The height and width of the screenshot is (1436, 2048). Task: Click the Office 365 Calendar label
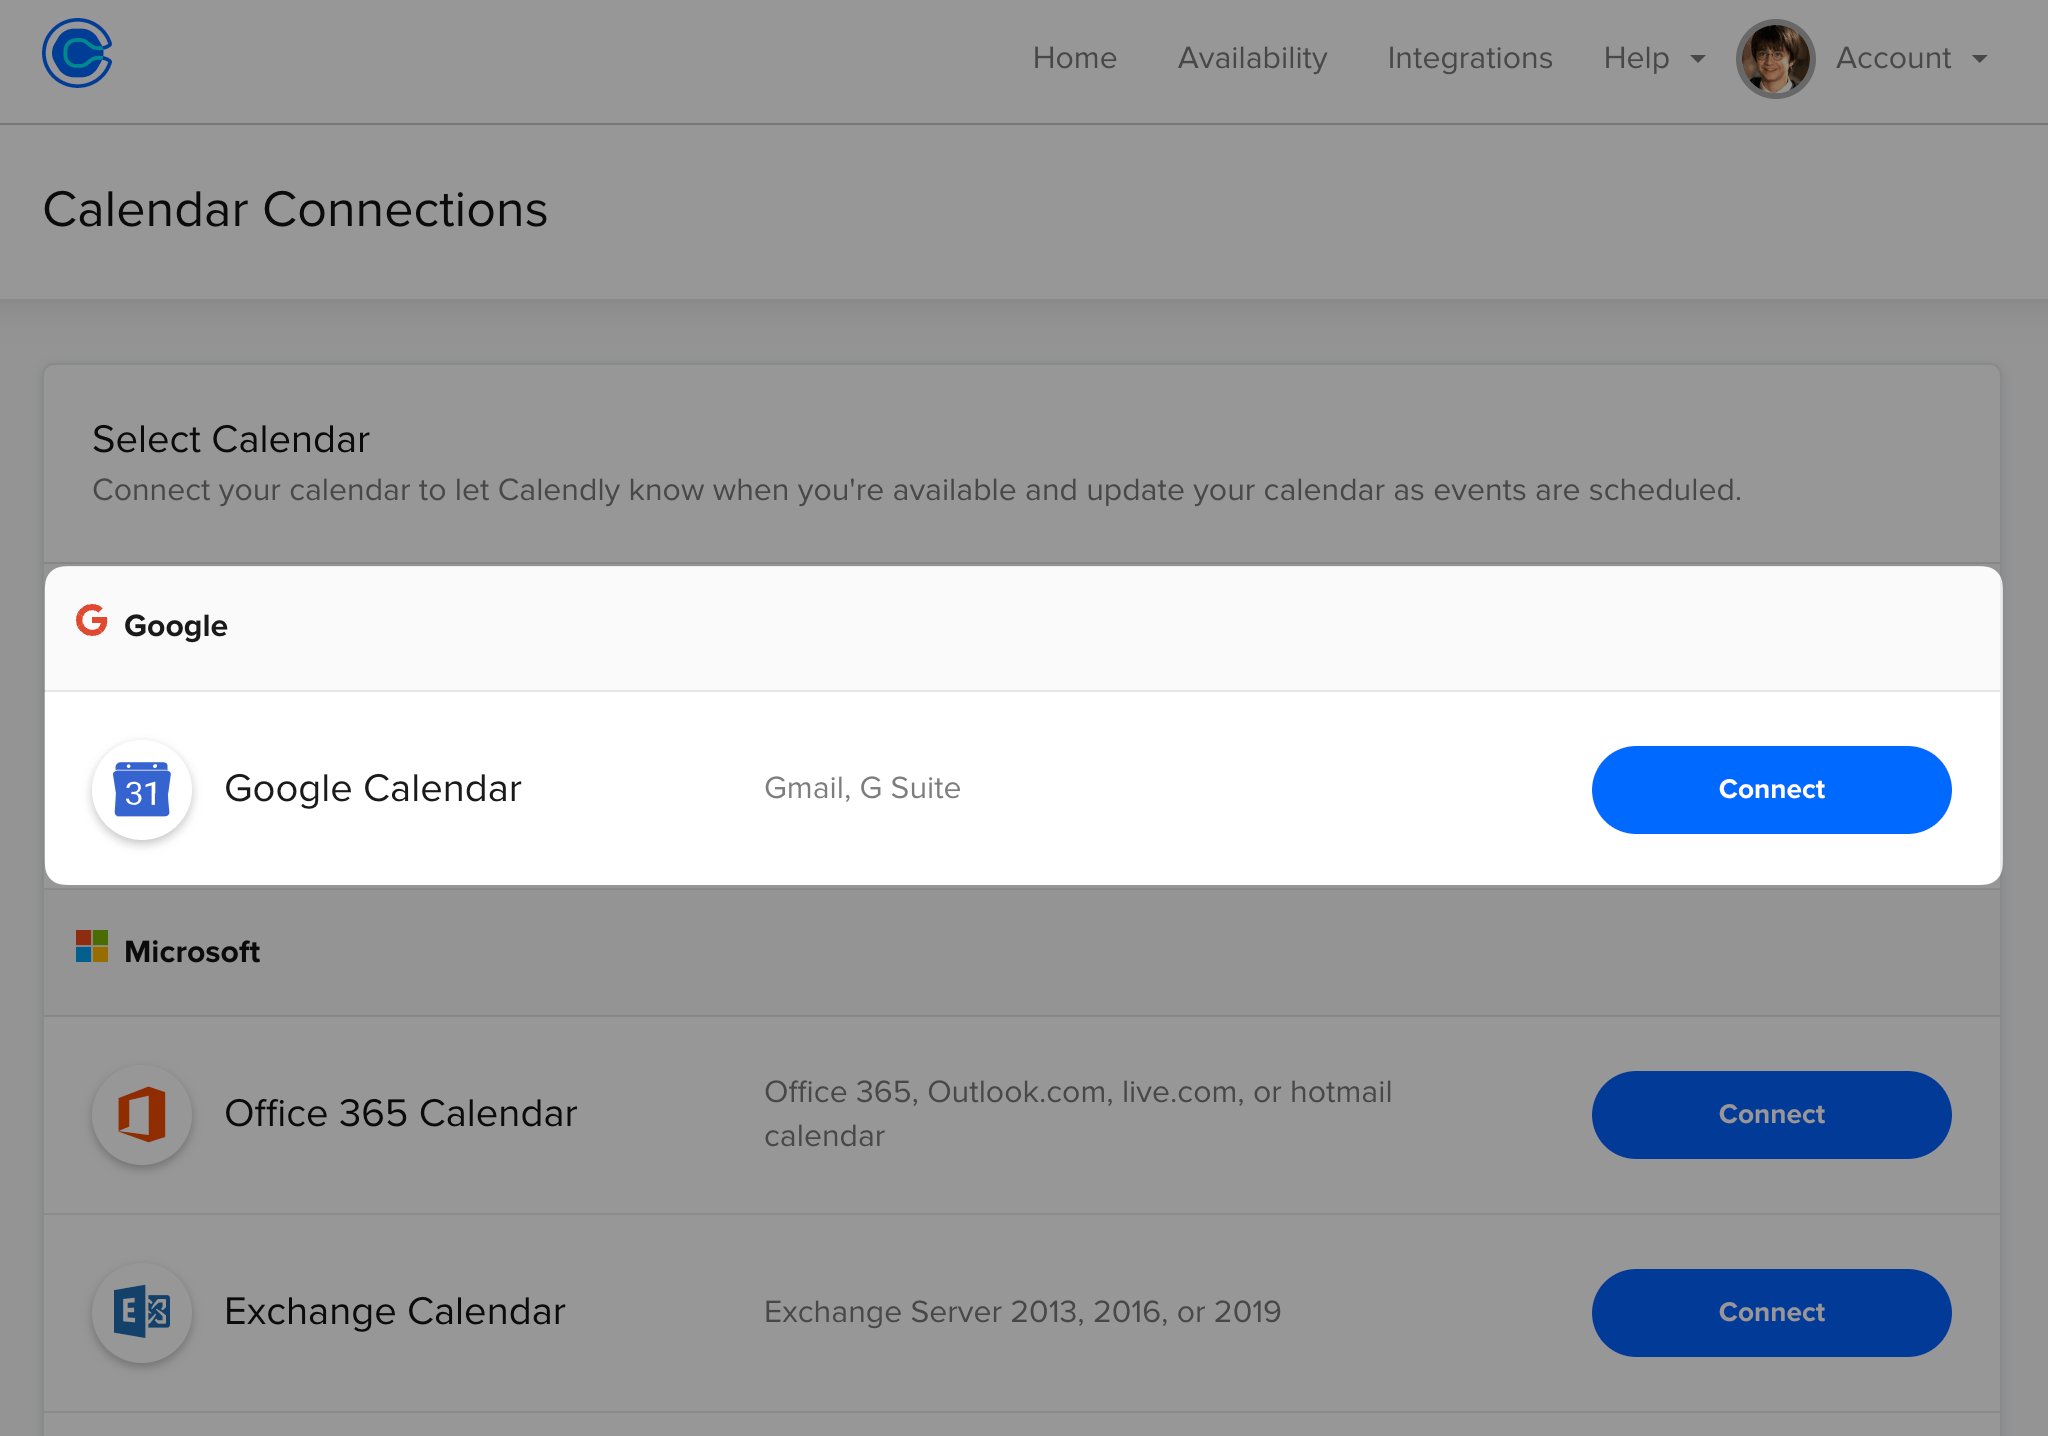coord(400,1113)
